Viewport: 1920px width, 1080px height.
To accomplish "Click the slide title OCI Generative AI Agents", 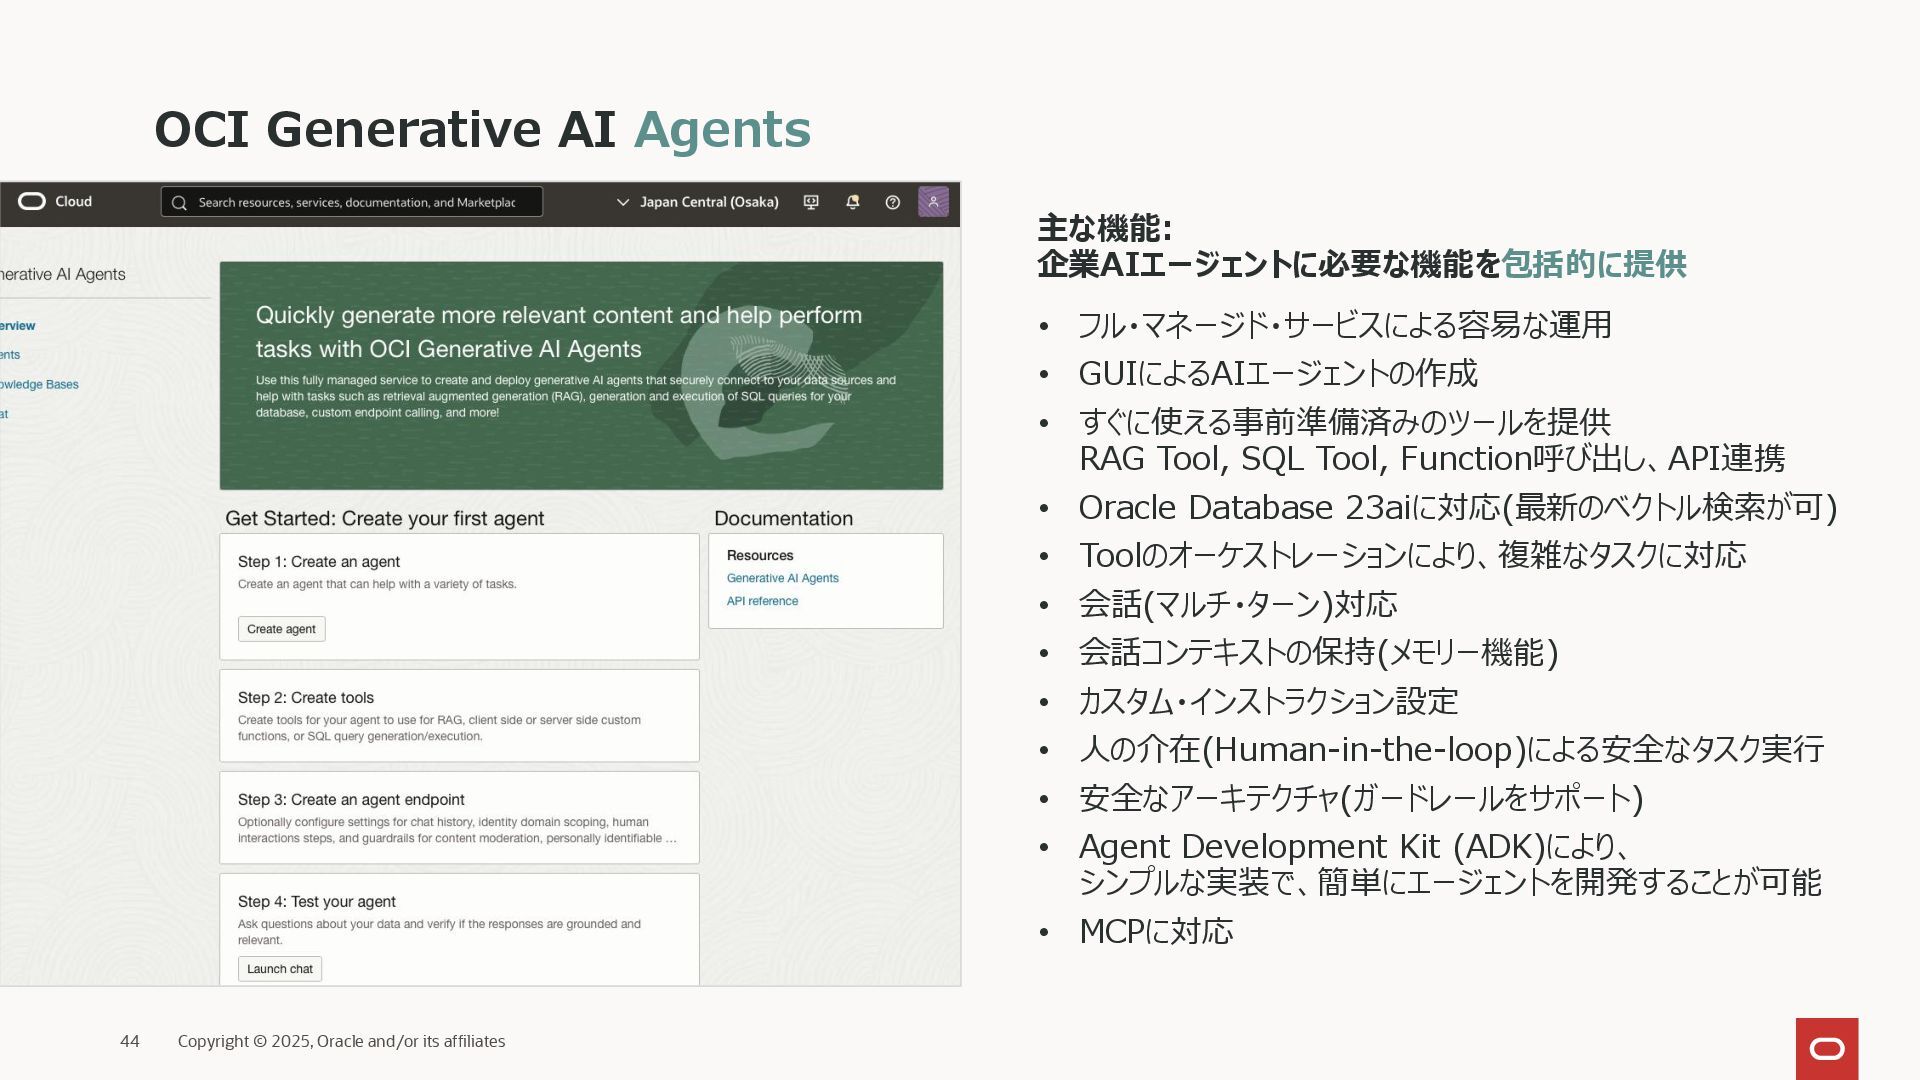I will [482, 129].
